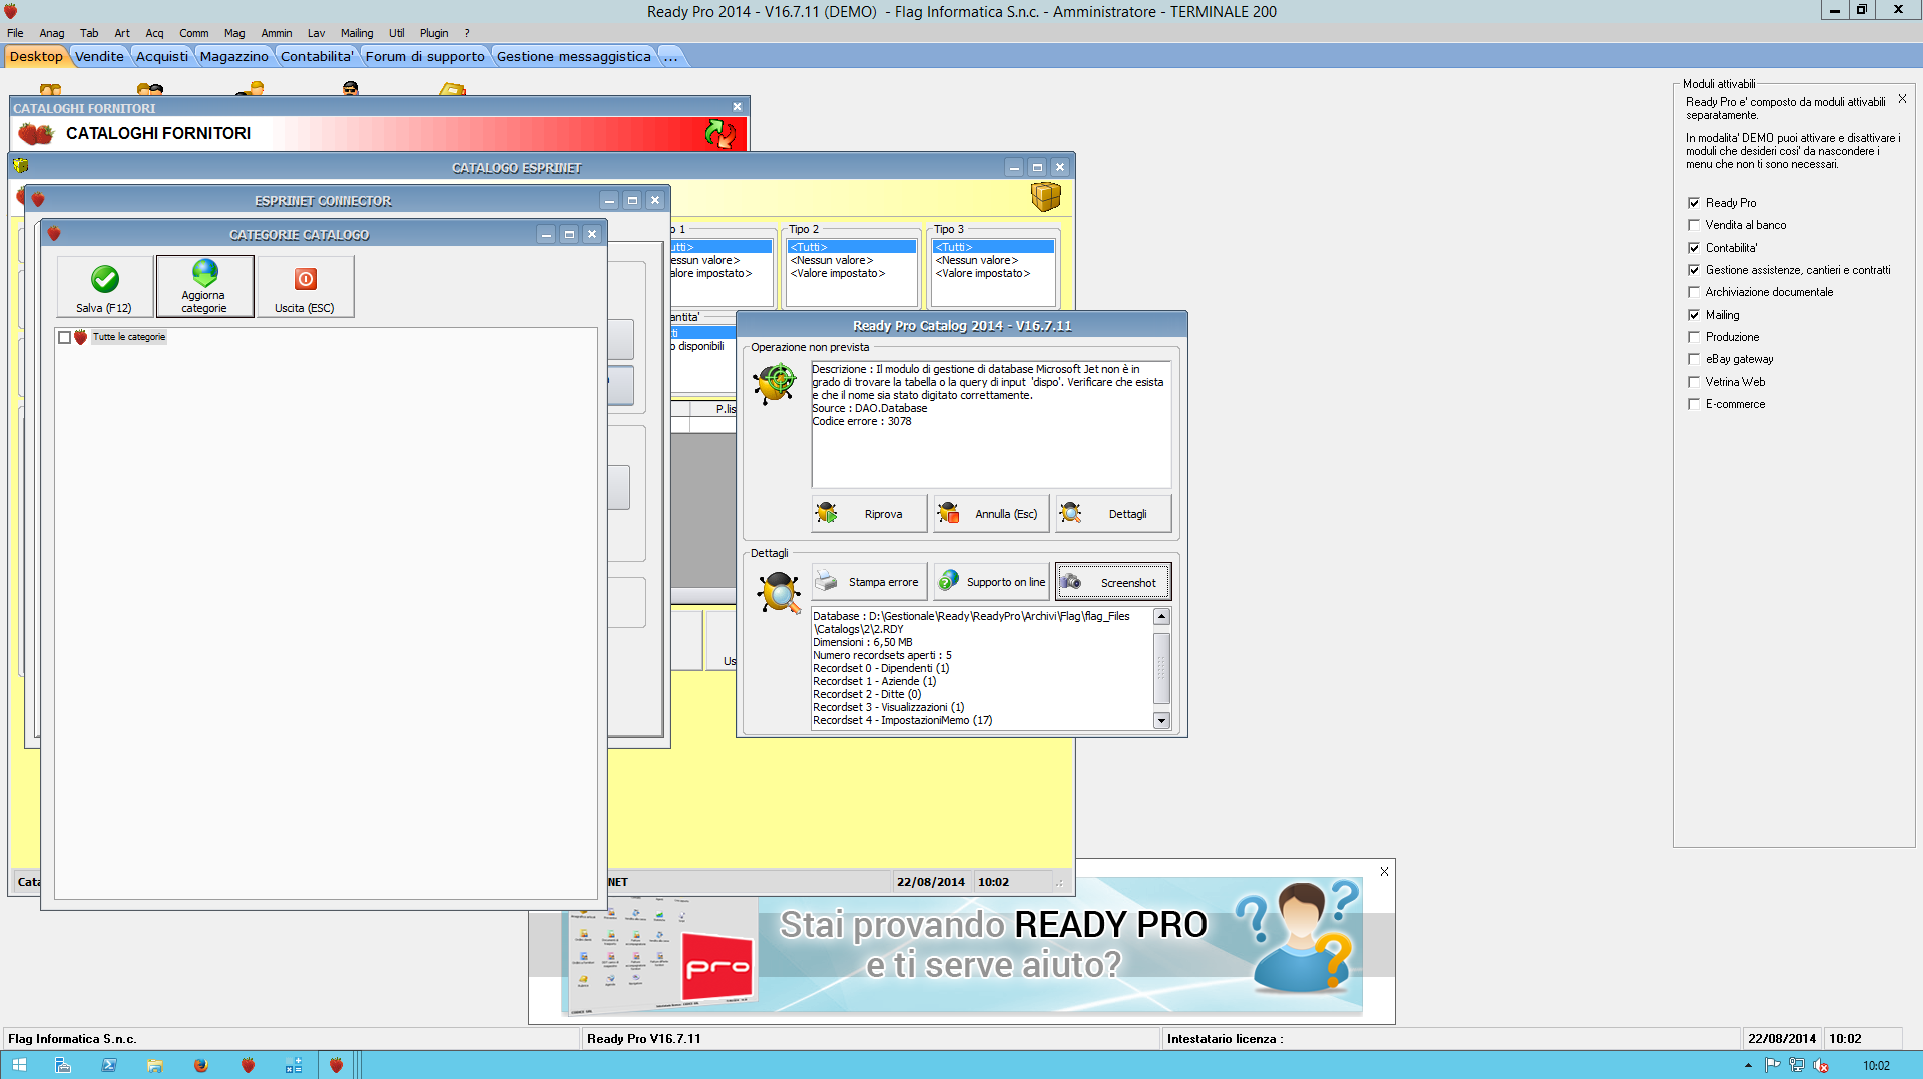Open the Anag menu
Image resolution: width=1923 pixels, height=1079 pixels.
52,33
